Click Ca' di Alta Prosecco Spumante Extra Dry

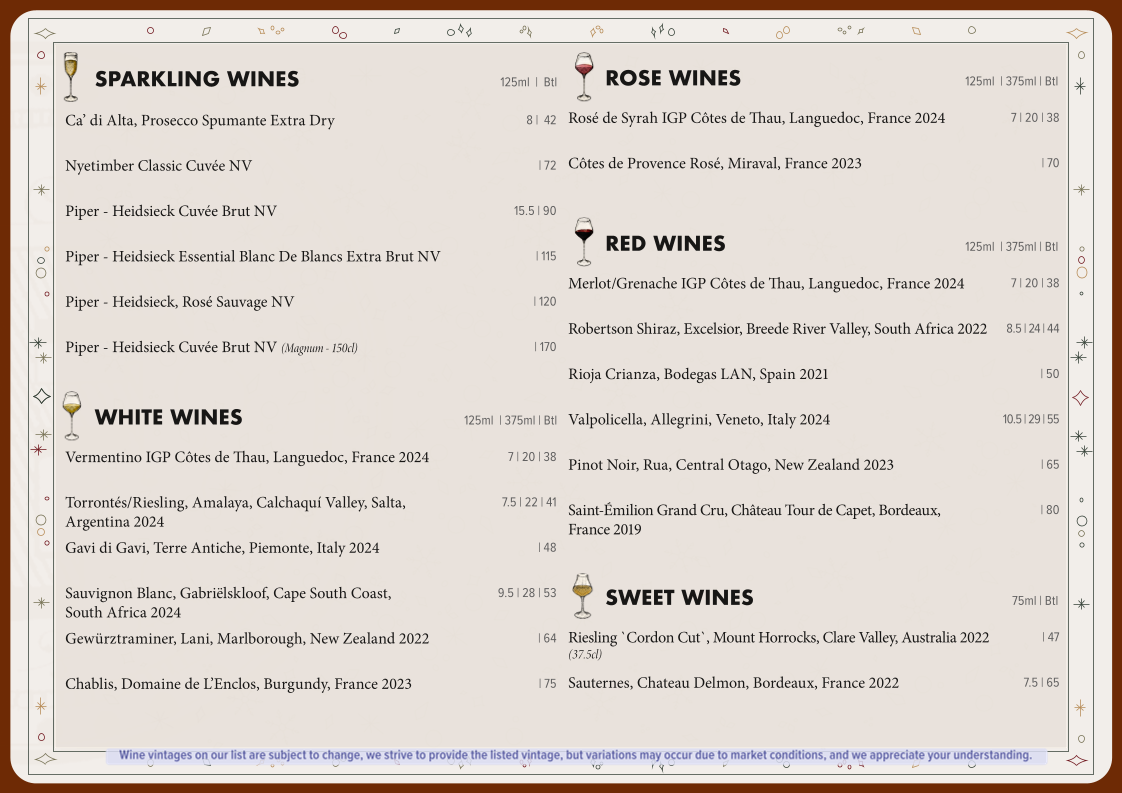pyautogui.click(x=200, y=120)
